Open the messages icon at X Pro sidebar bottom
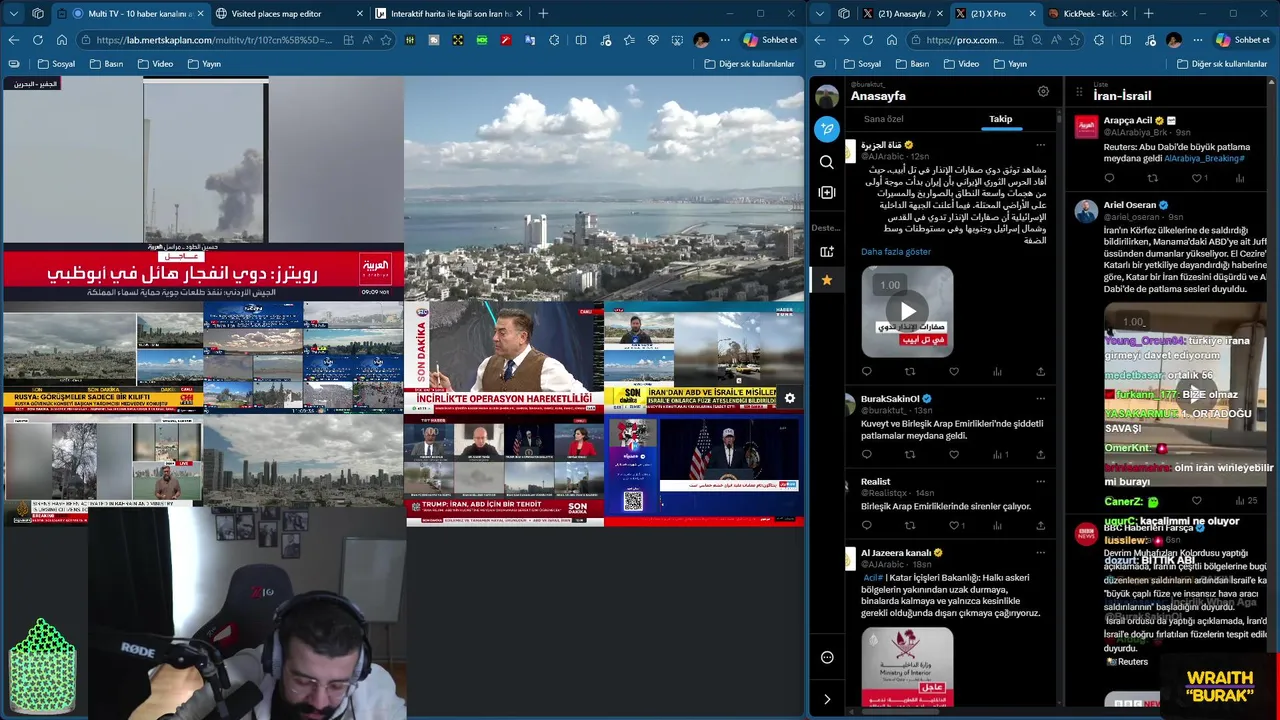 tap(827, 657)
